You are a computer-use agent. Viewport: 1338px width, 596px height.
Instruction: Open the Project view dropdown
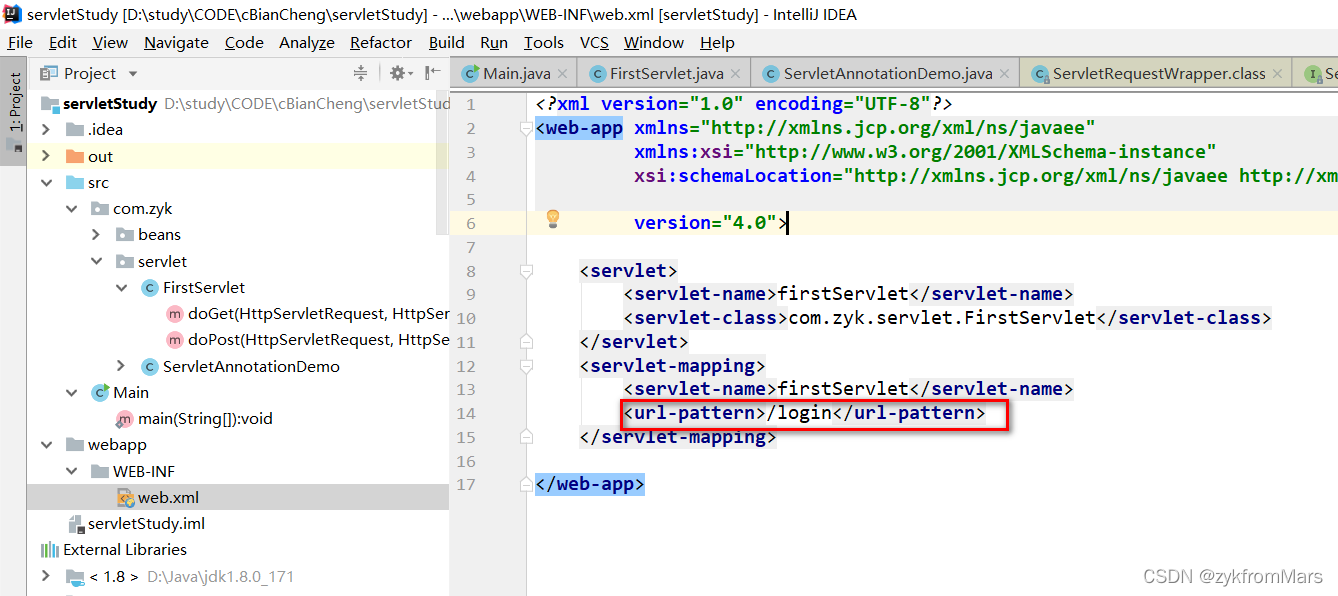pos(133,74)
